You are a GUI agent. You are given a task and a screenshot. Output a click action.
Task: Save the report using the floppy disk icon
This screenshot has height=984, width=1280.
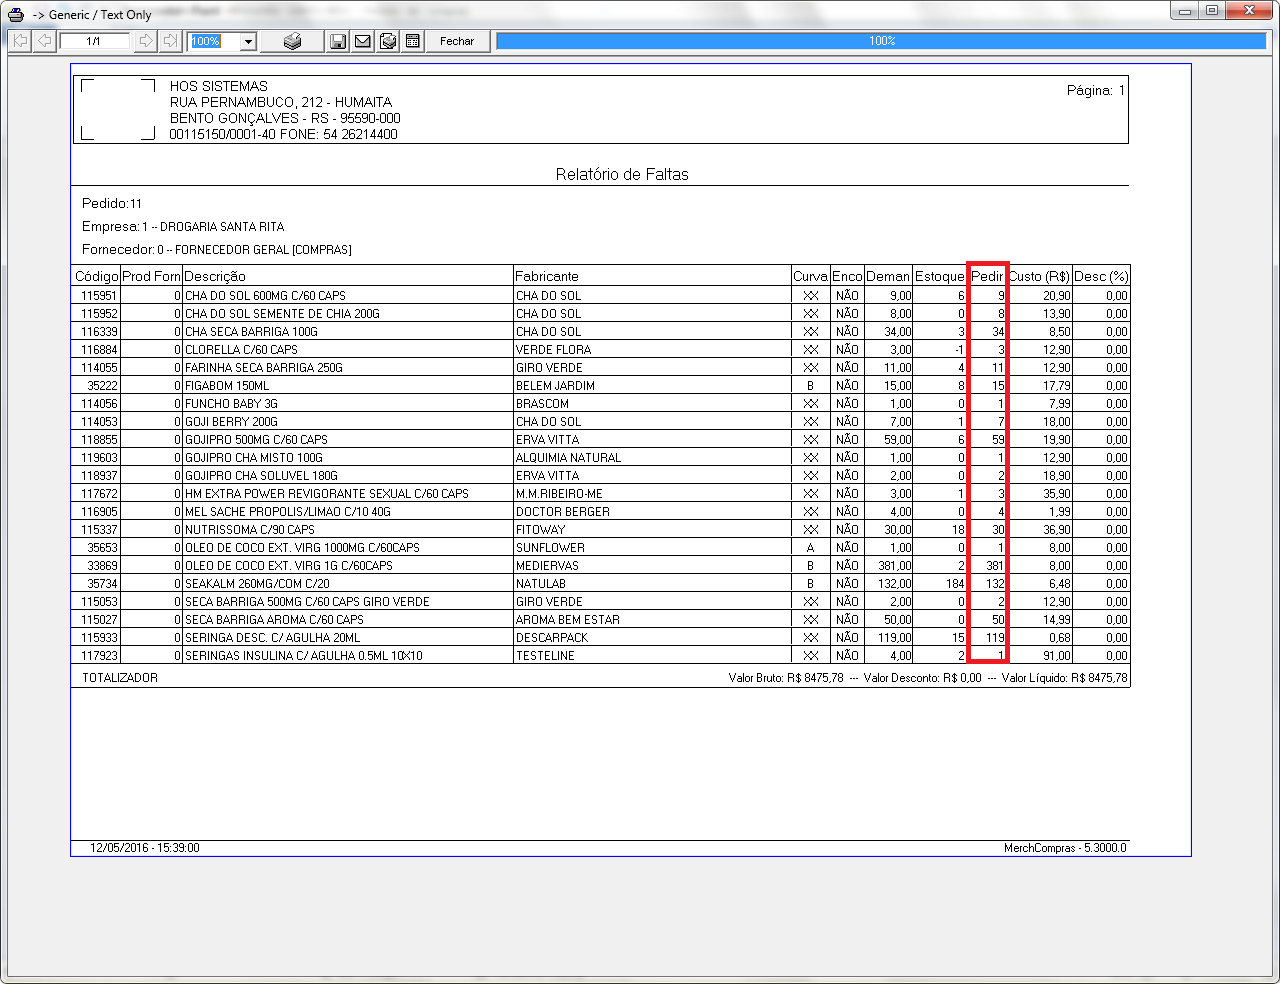pyautogui.click(x=338, y=41)
